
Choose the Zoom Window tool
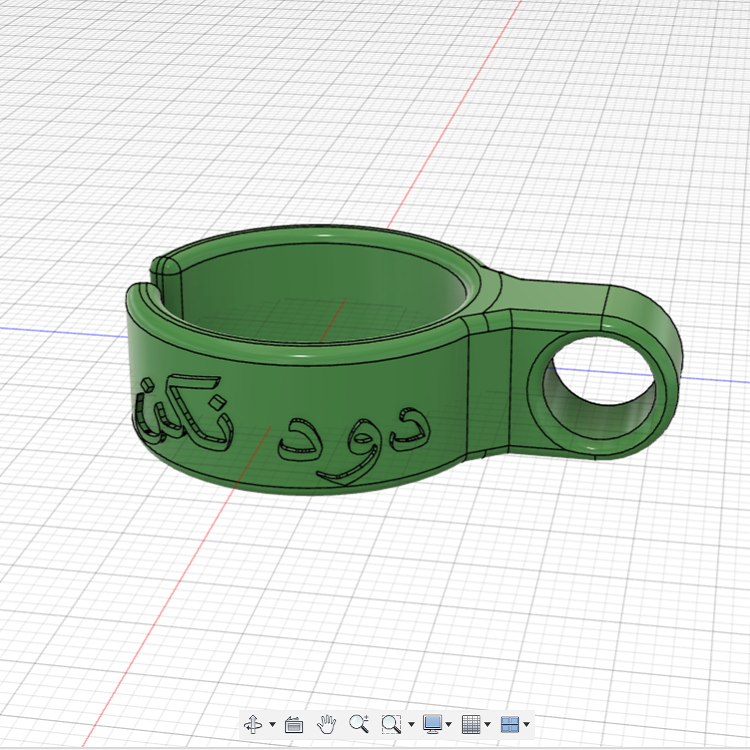pyautogui.click(x=391, y=724)
